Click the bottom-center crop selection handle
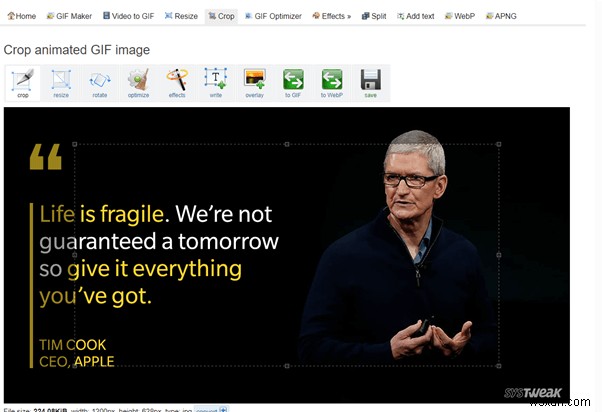 click(287, 366)
